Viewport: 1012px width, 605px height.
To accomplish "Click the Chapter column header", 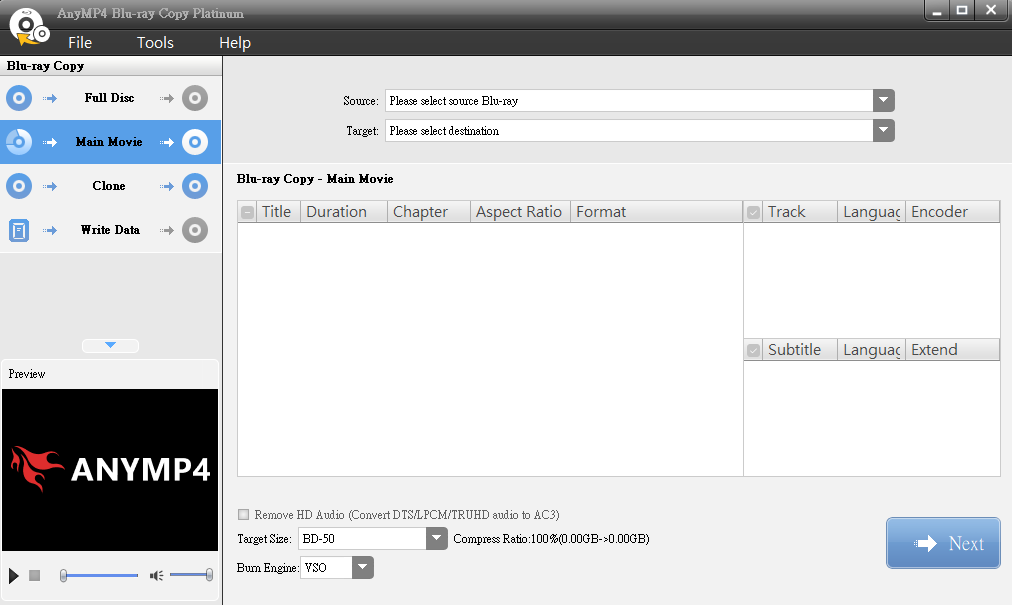I will [429, 212].
